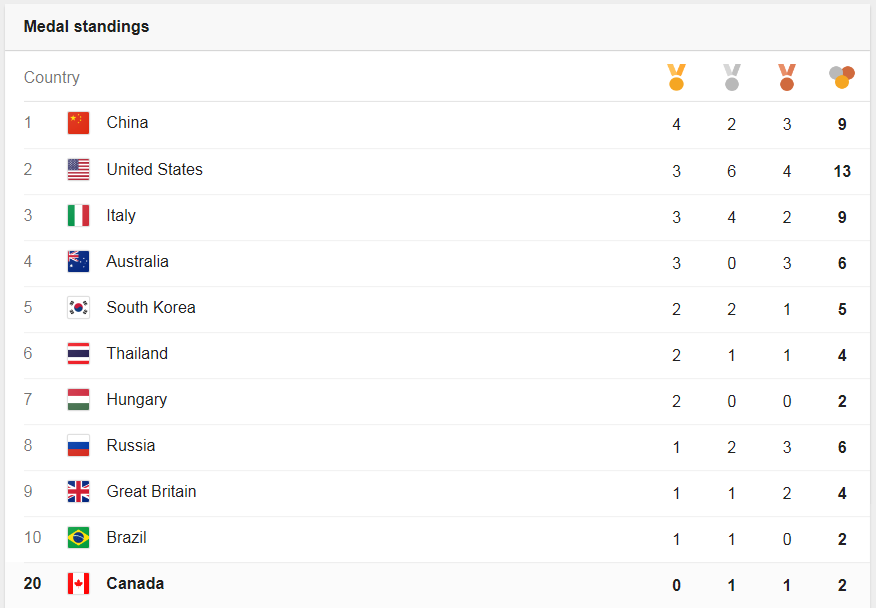Select the Russia country name
The height and width of the screenshot is (608, 876).
[x=131, y=445]
